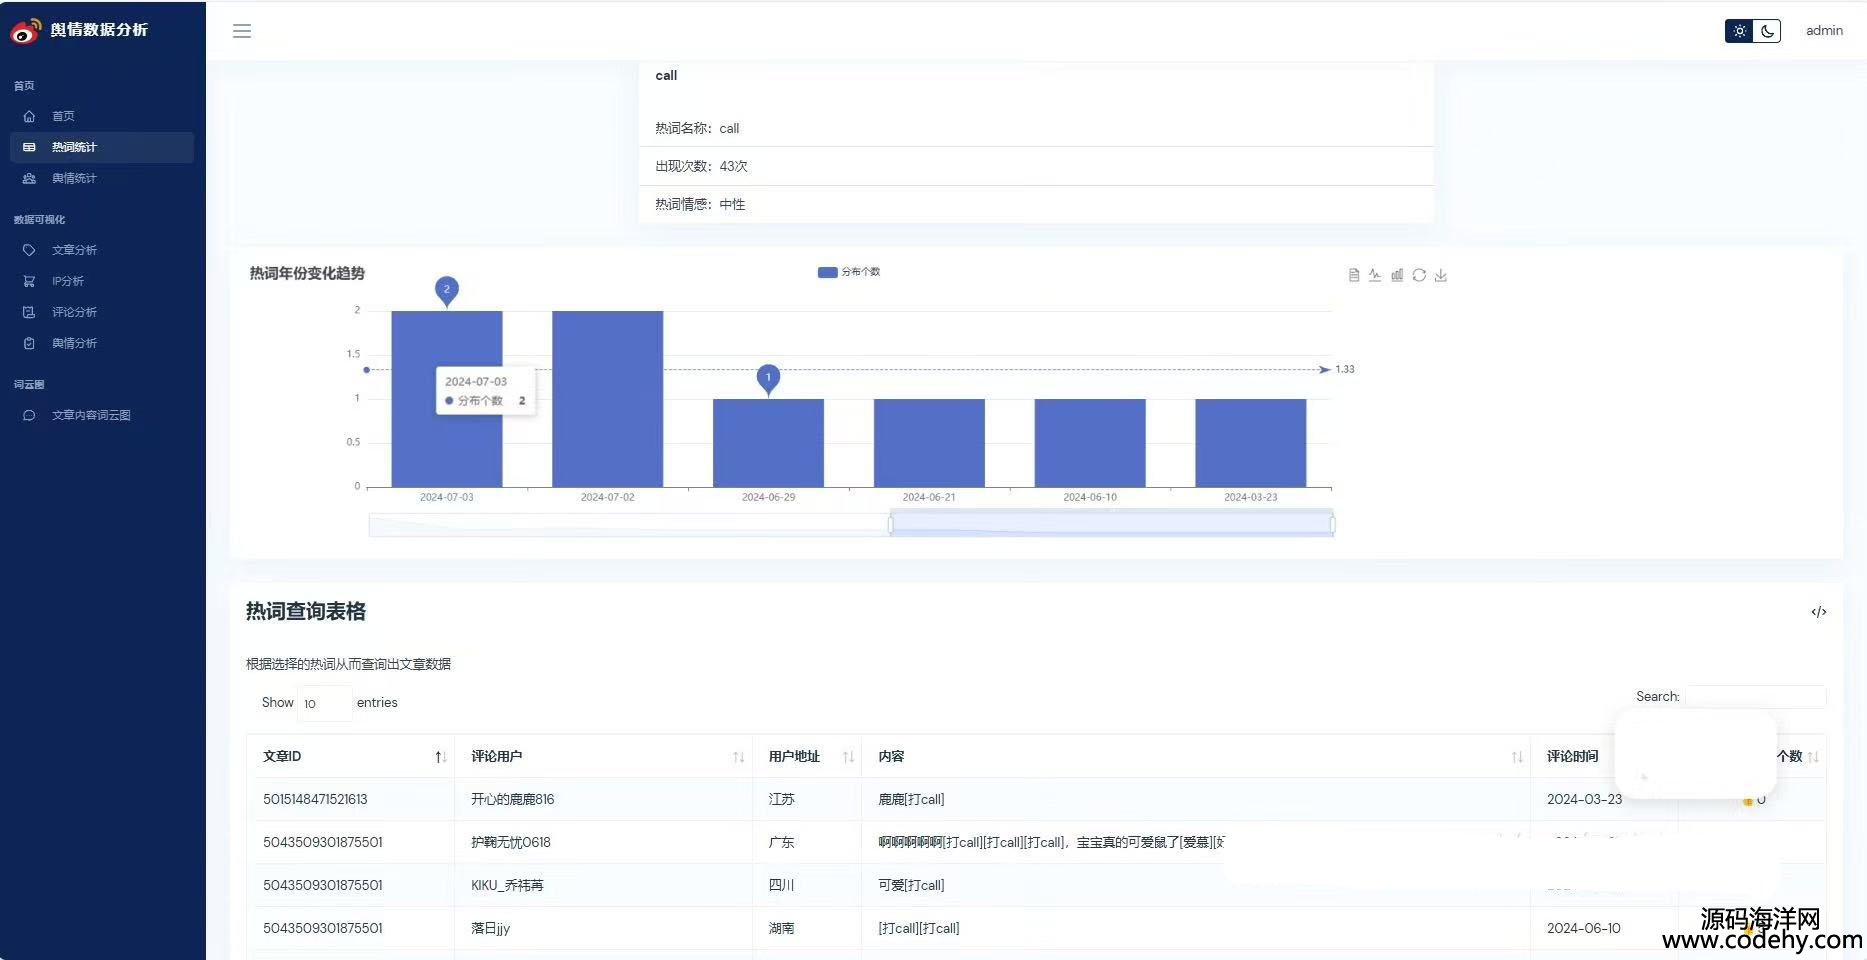Toggle the hamburger sidebar menu
The height and width of the screenshot is (960, 1867).
(242, 31)
